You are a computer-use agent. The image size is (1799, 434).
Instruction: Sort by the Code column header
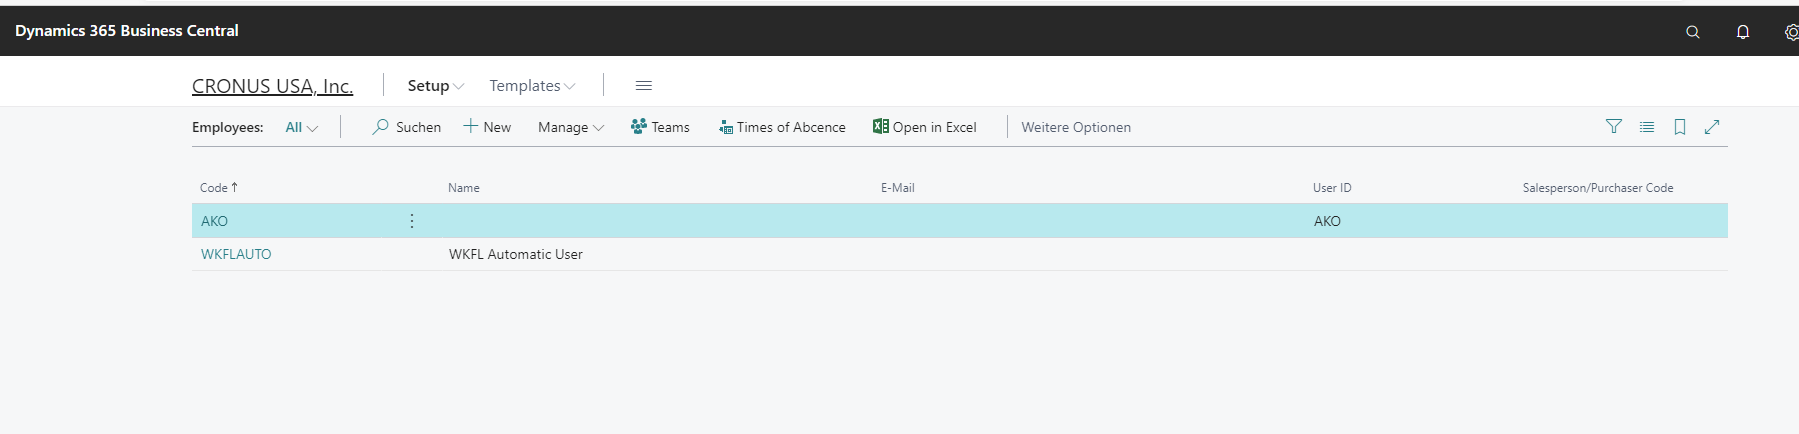click(214, 188)
